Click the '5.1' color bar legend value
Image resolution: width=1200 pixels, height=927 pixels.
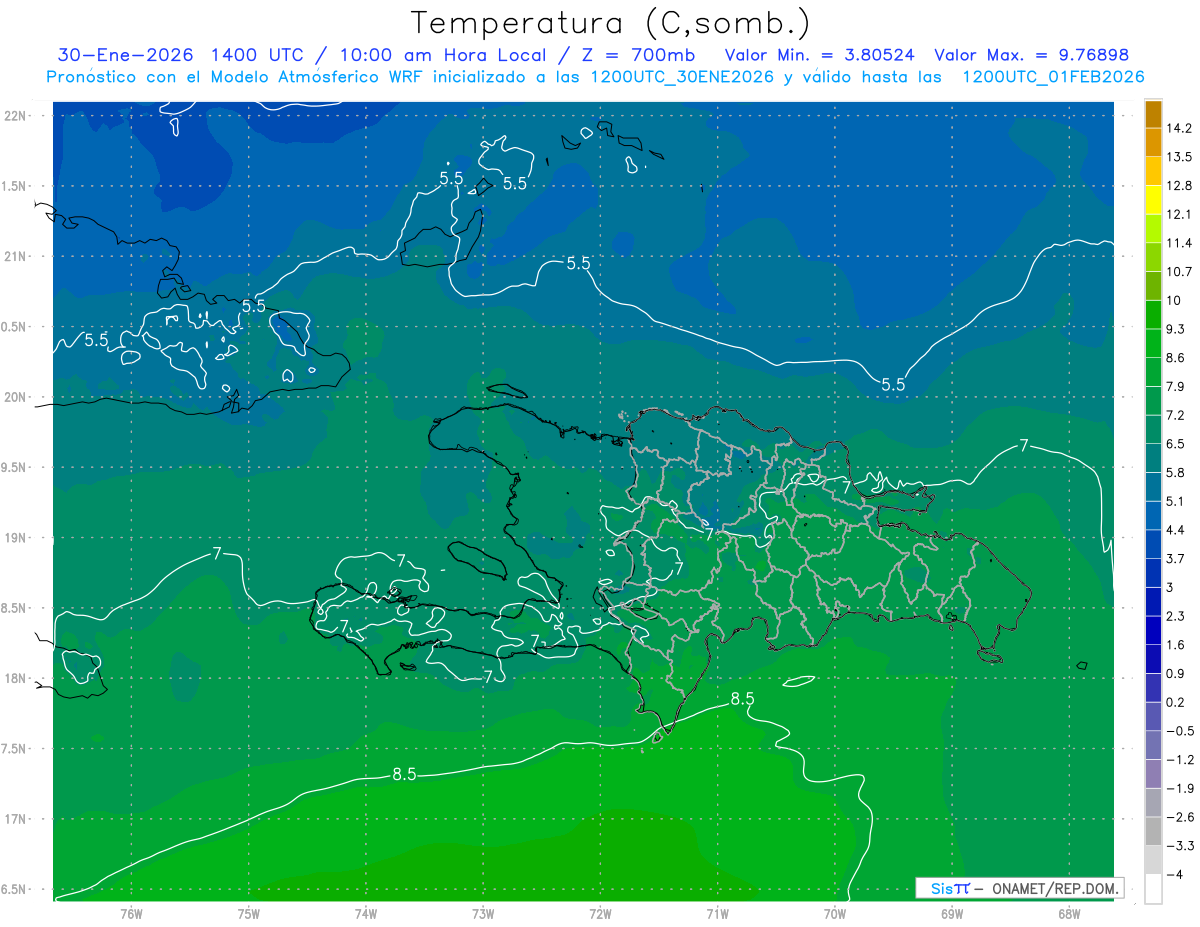click(x=1176, y=501)
